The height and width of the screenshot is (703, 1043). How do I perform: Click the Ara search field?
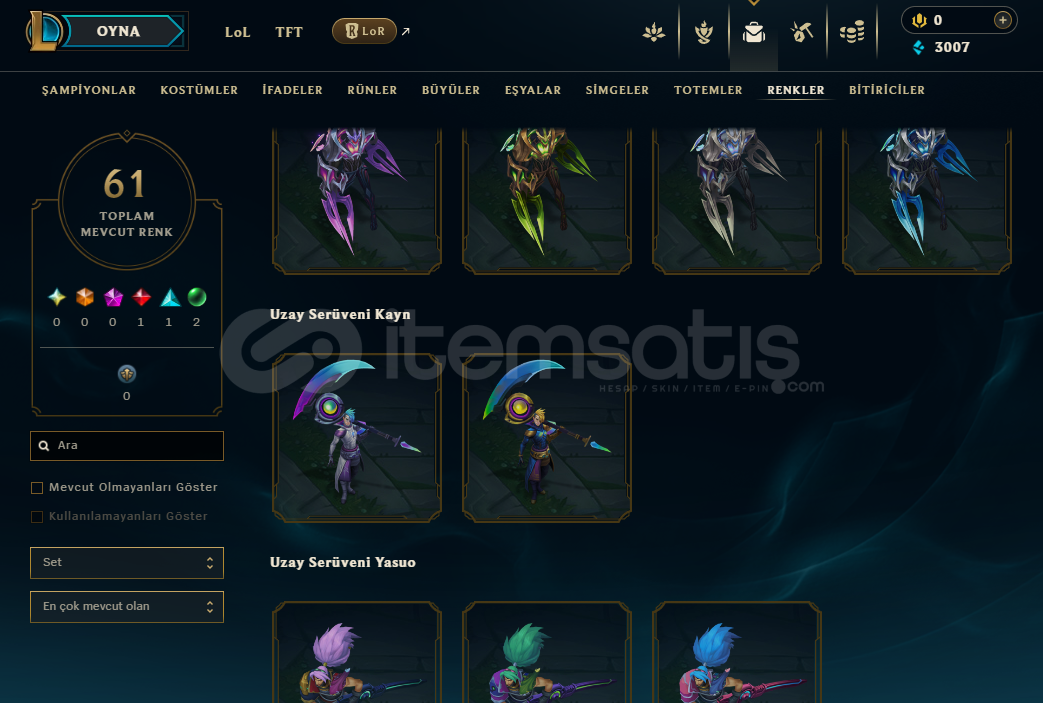(x=127, y=446)
